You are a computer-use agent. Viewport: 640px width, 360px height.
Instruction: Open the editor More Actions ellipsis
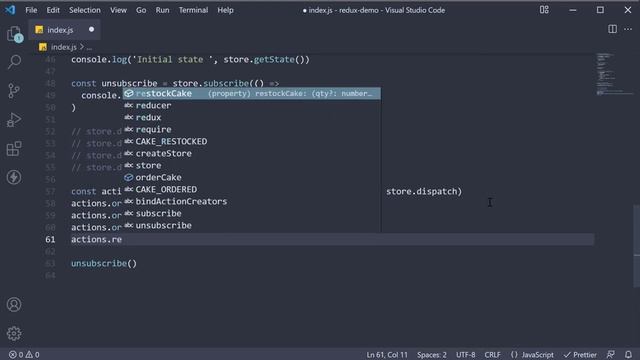(x=628, y=29)
